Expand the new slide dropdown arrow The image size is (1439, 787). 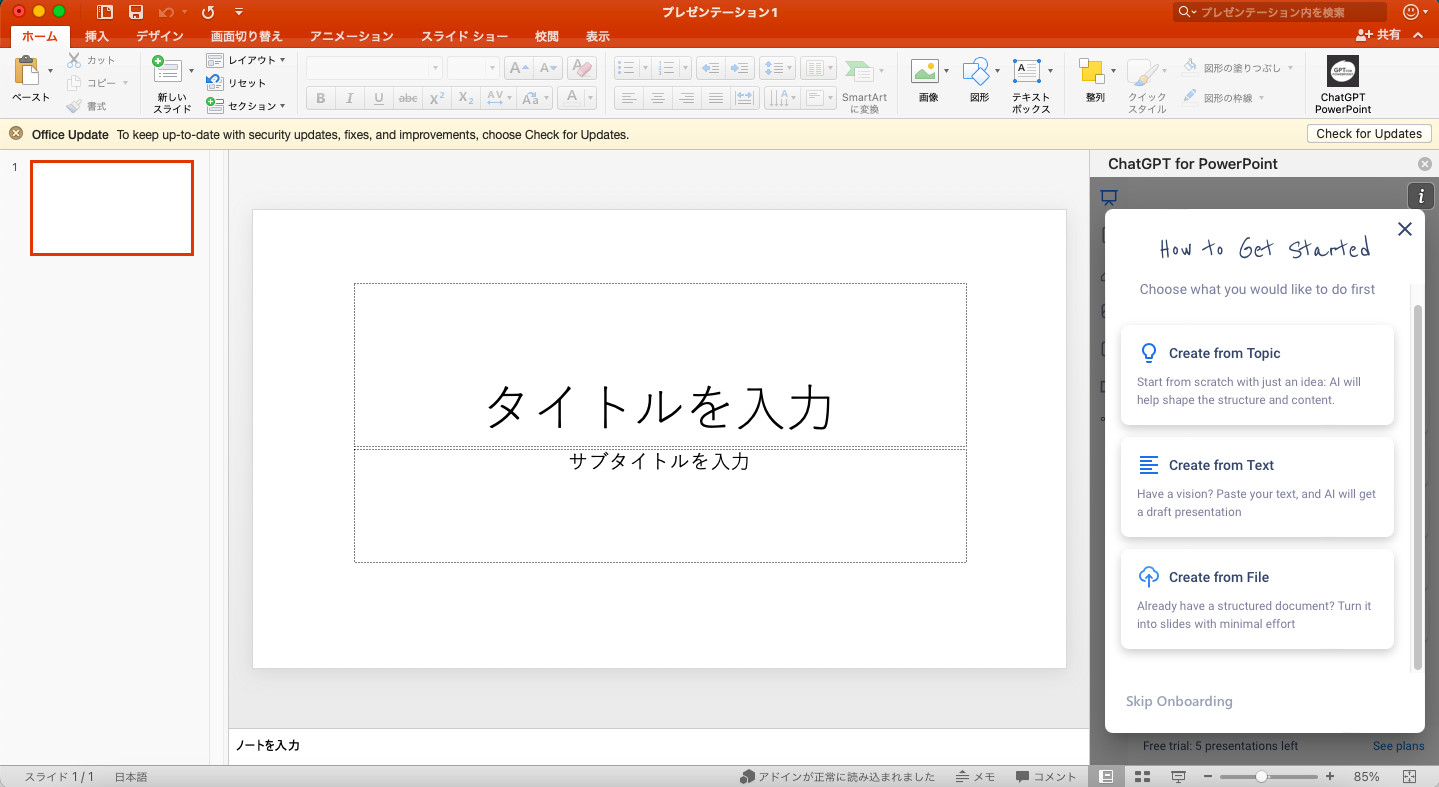(191, 71)
